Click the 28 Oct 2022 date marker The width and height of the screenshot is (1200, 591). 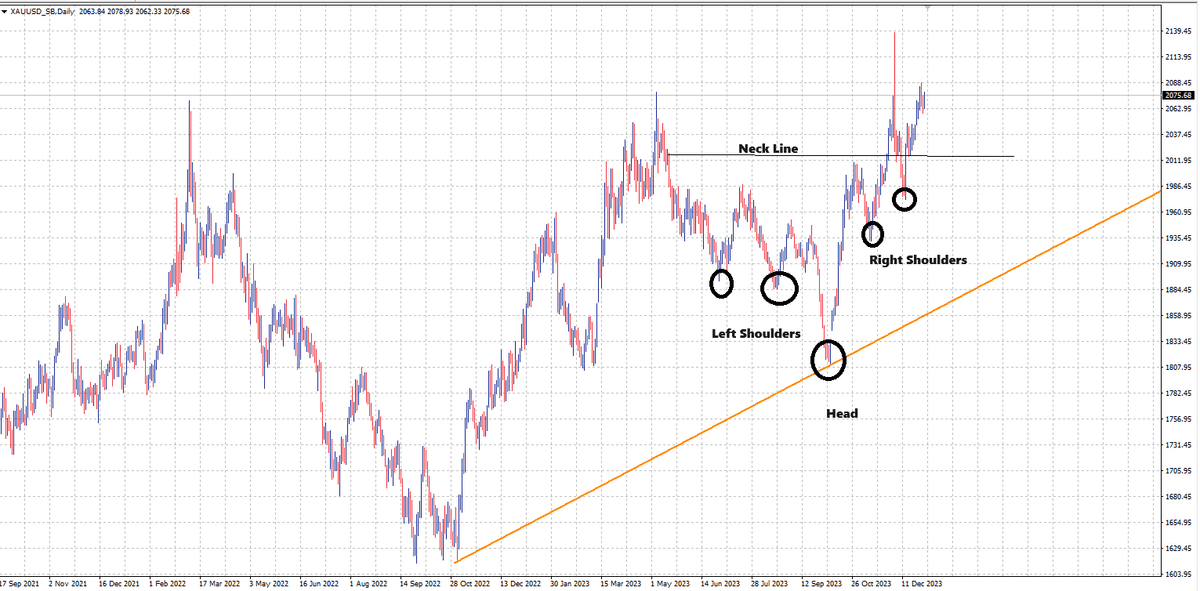pos(472,581)
